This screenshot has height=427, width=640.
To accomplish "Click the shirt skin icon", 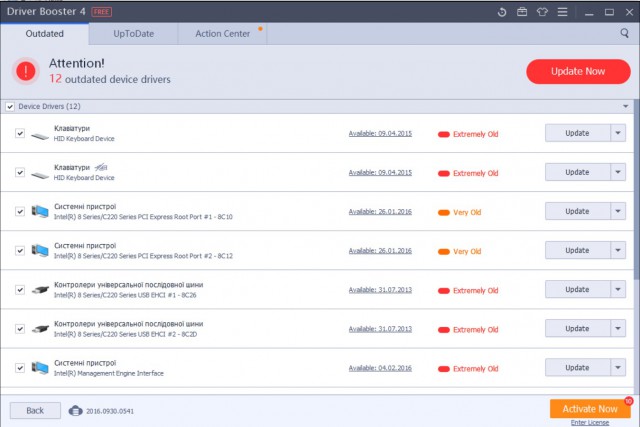I will tap(542, 12).
